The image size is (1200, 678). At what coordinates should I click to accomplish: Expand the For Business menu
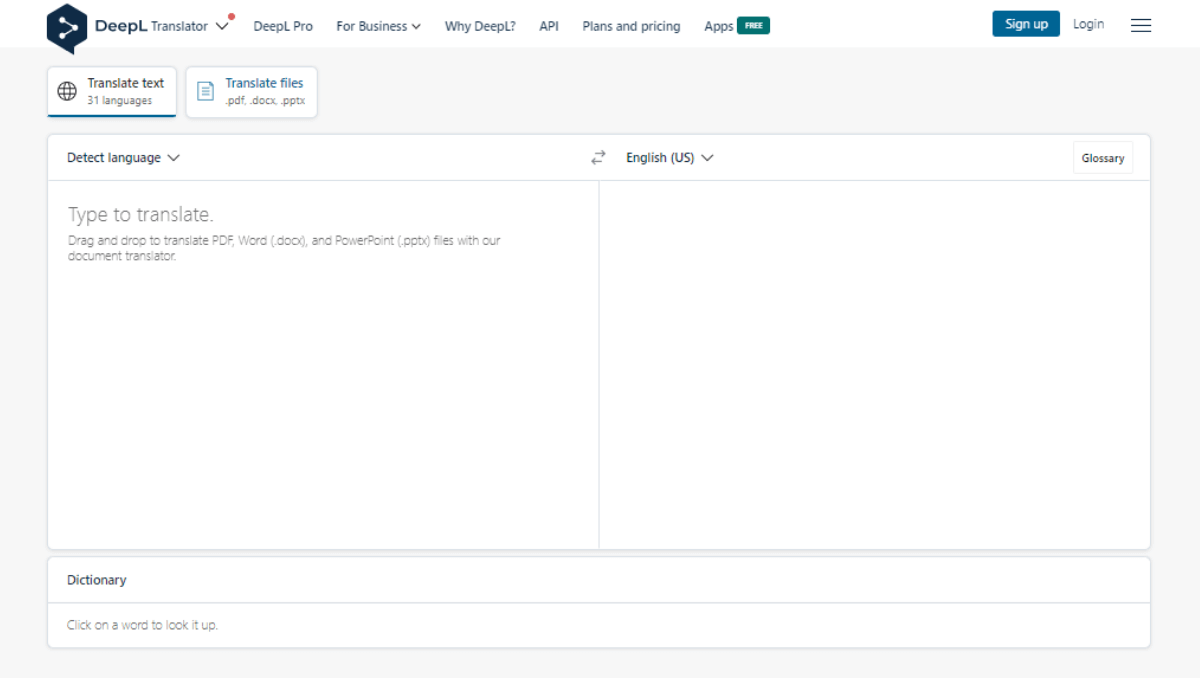378,26
